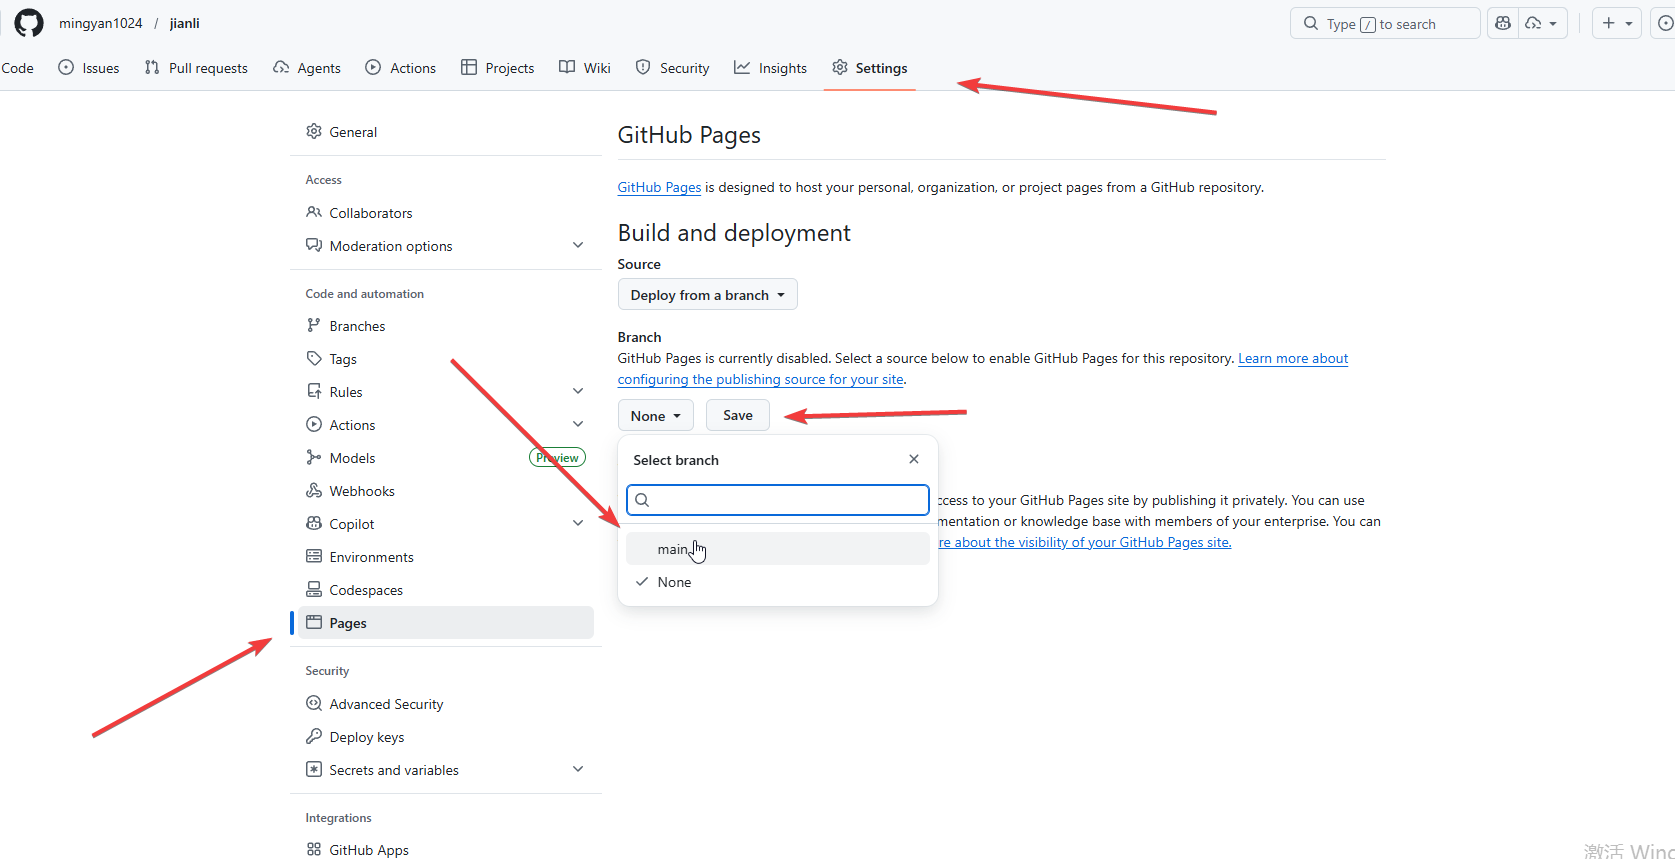Screen dimensions: 1675x859
Task: Click the GitHub logo icon
Action: click(x=29, y=23)
